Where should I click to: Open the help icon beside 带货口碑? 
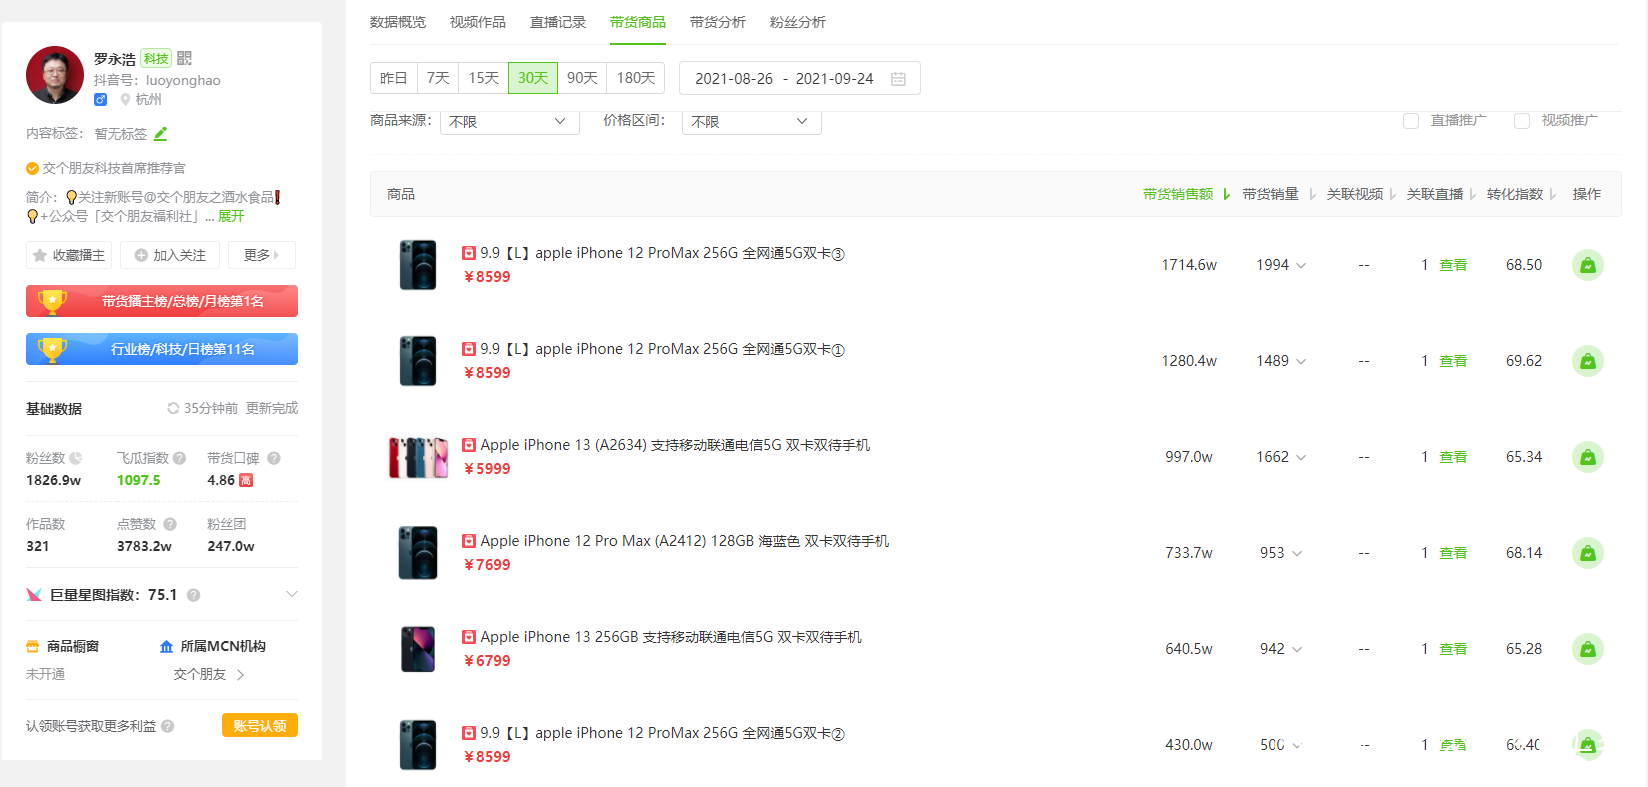click(x=273, y=458)
